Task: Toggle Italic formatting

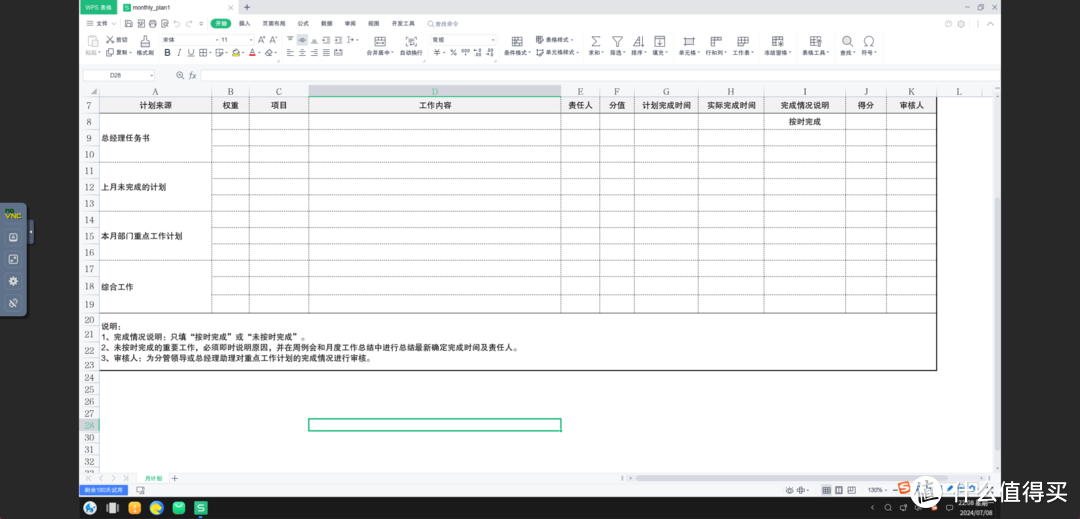Action: tap(179, 53)
